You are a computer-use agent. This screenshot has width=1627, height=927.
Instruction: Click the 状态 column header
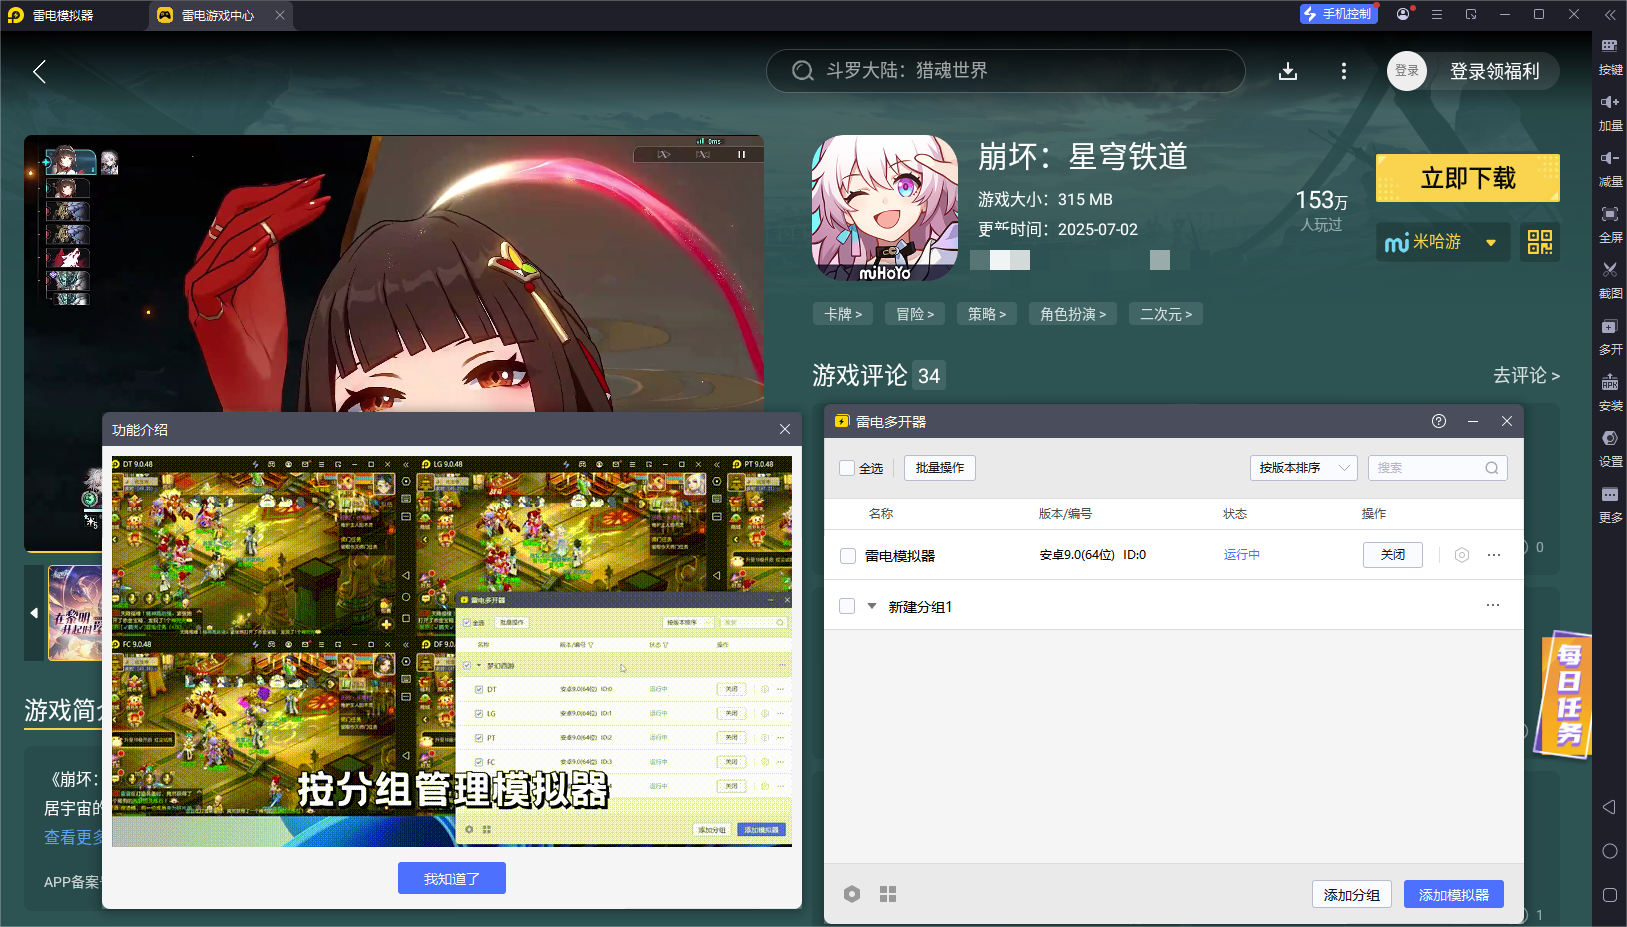pyautogui.click(x=1235, y=513)
